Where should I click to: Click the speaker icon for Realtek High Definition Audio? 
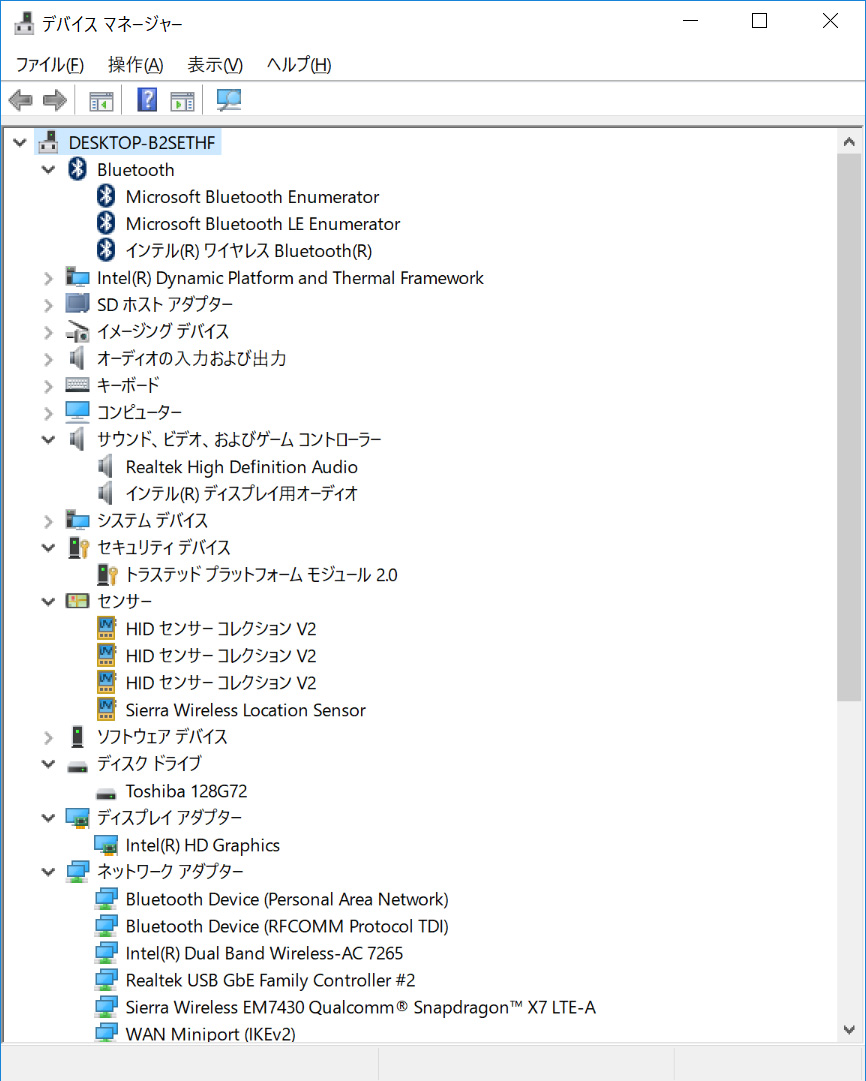[106, 466]
